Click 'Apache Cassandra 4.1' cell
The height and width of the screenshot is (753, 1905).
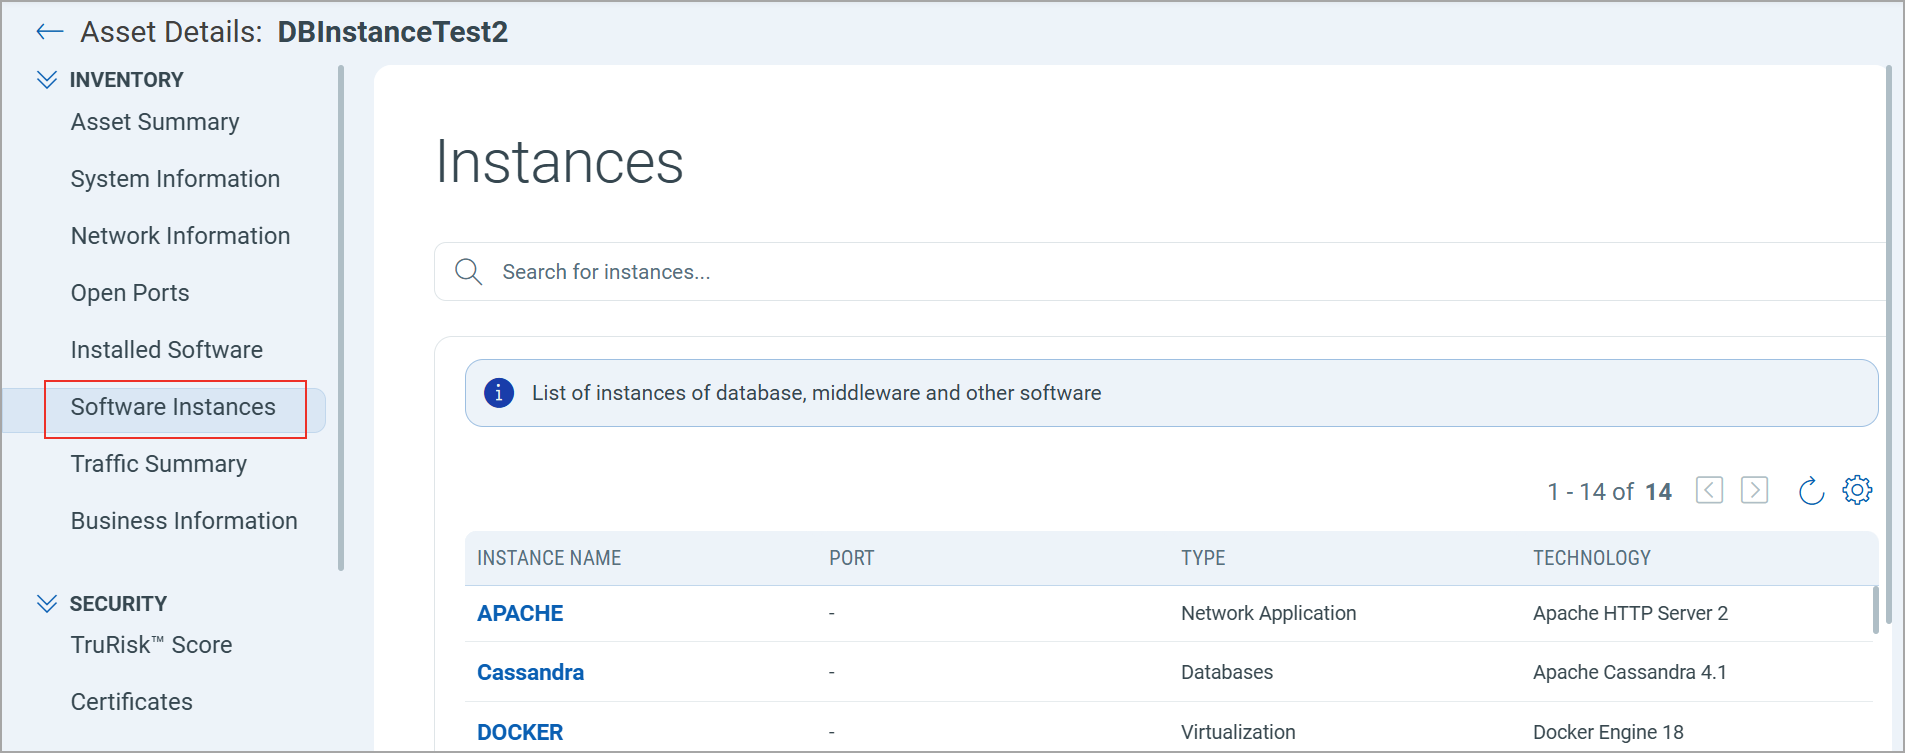[1630, 672]
